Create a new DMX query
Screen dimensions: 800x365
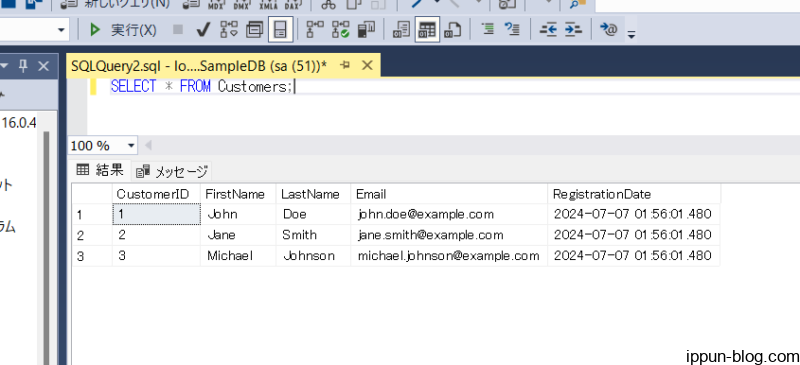tap(241, 5)
